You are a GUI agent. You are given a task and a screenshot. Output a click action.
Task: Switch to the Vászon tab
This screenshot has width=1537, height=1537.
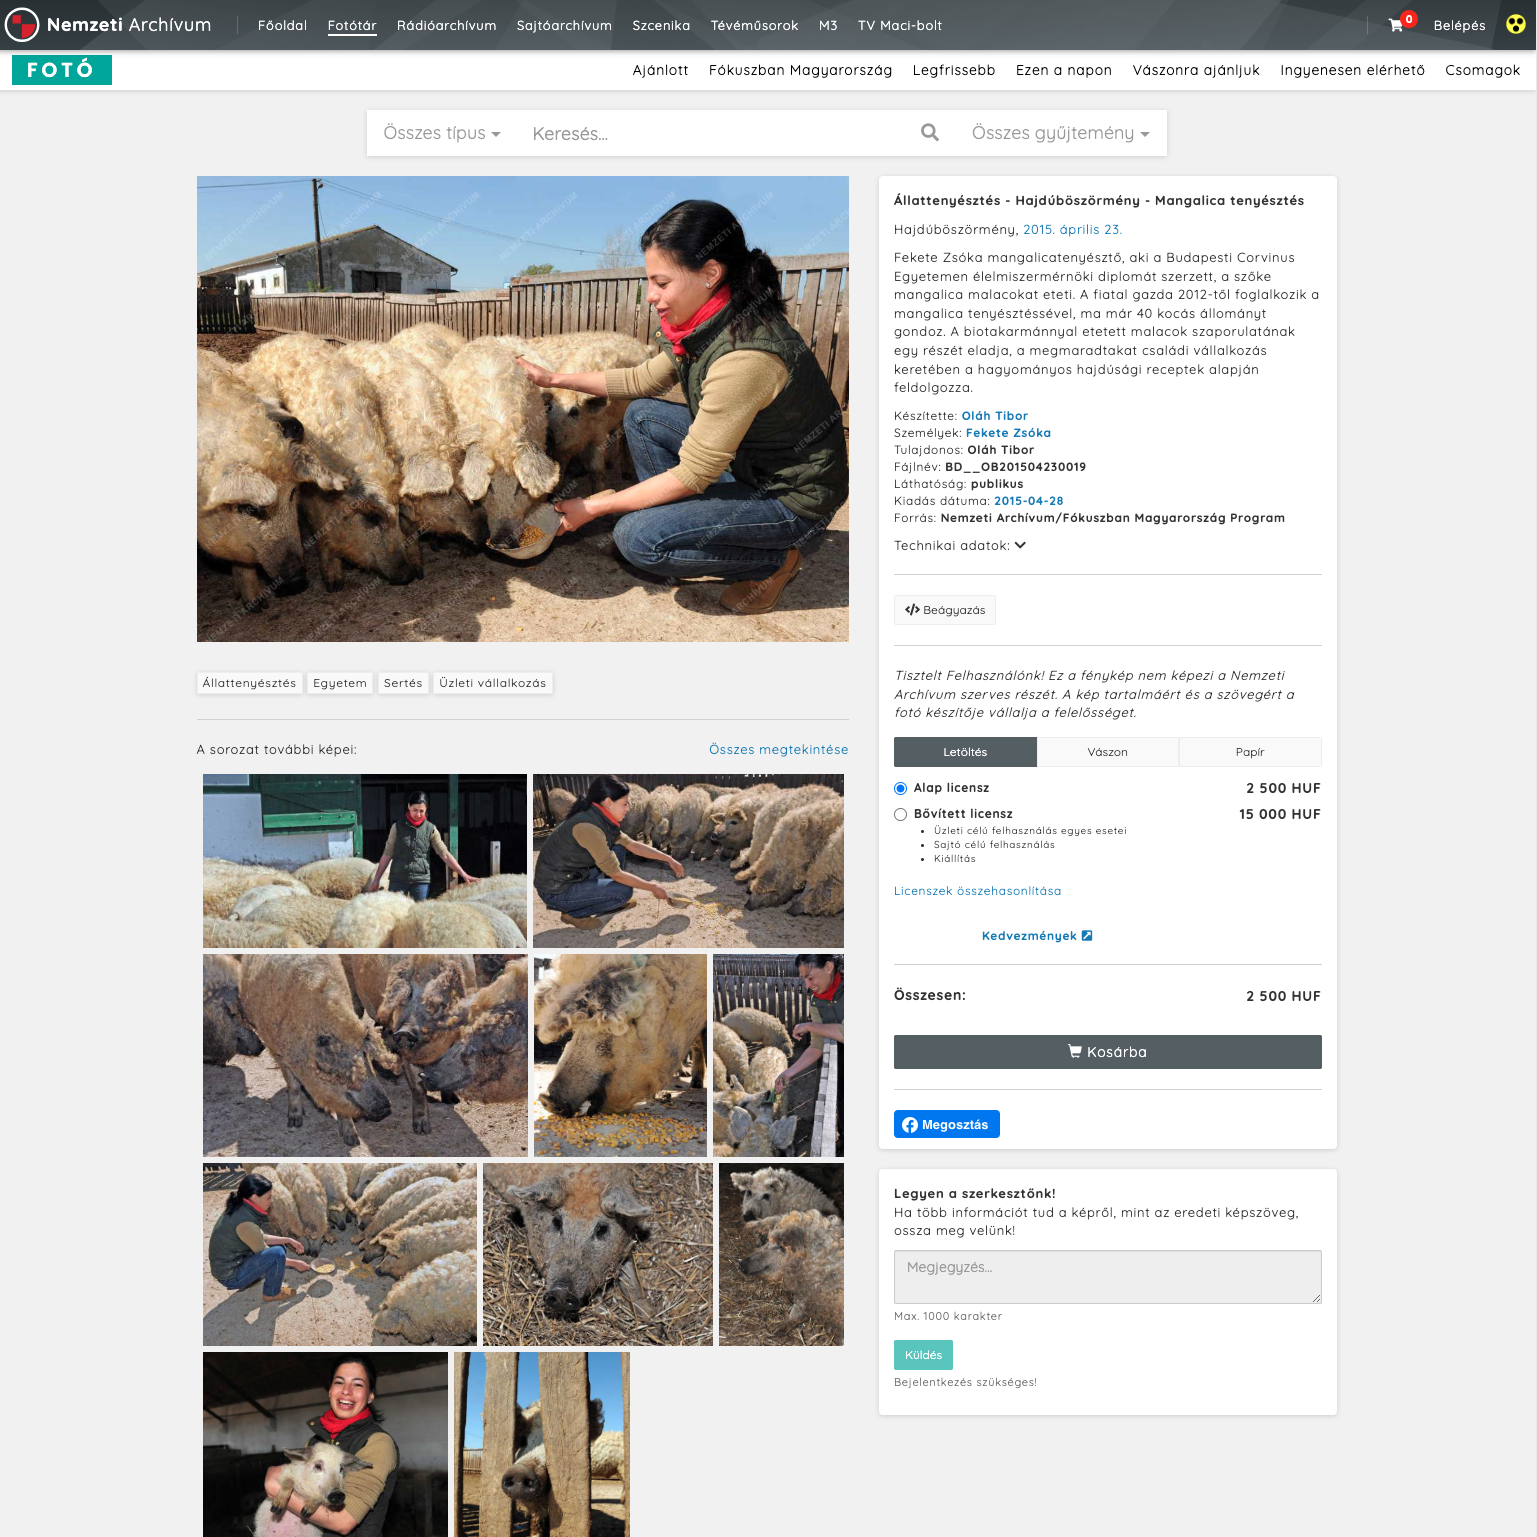(x=1108, y=752)
